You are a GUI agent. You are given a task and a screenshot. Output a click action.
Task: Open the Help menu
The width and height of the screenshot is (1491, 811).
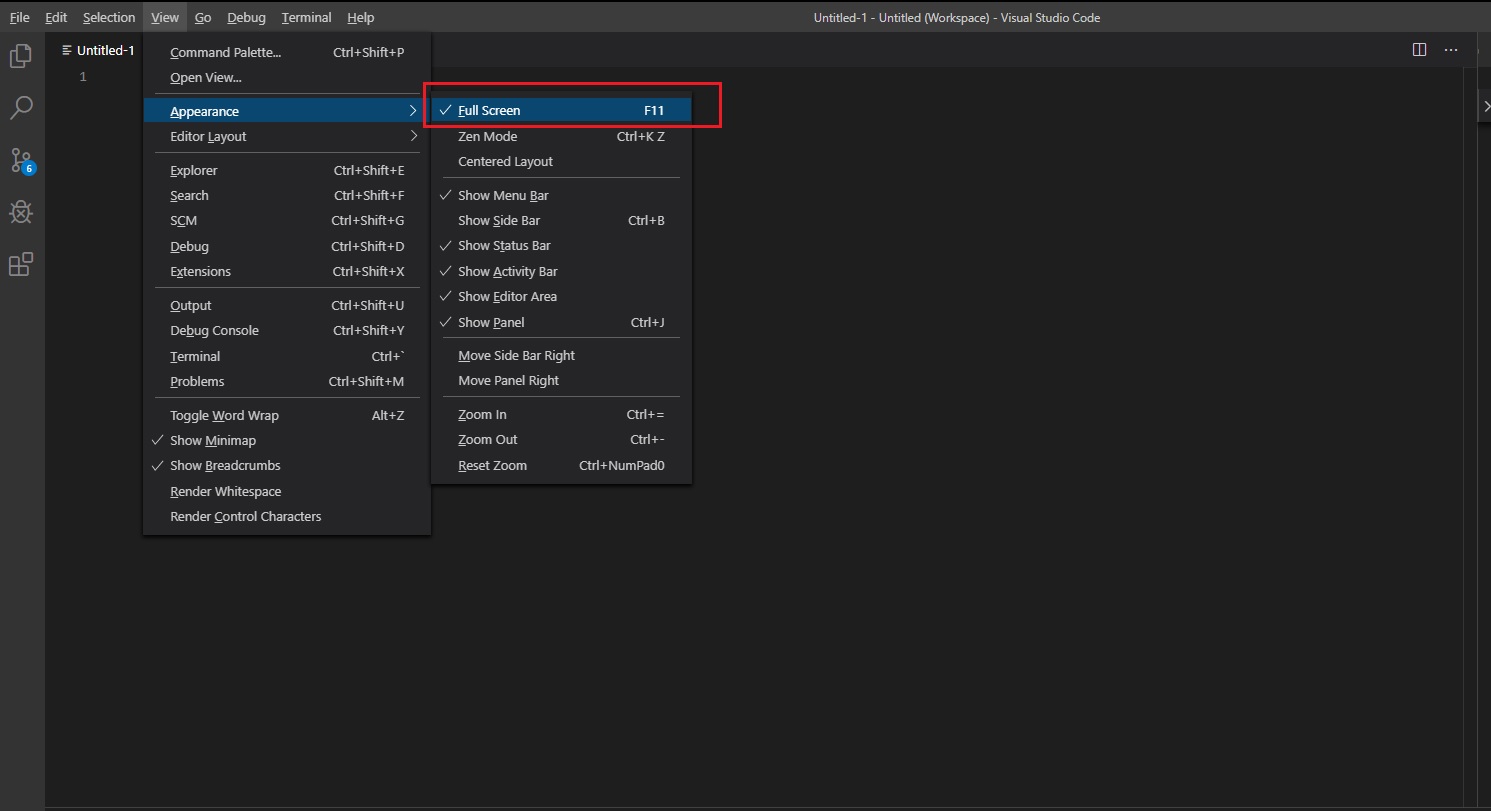coord(360,17)
